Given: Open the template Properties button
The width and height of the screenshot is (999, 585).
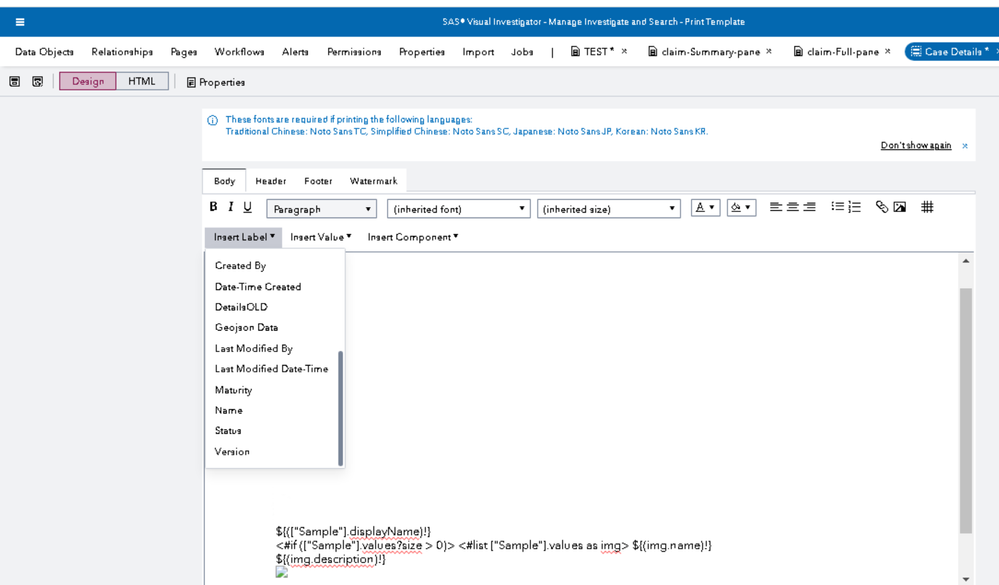Looking at the screenshot, I should [215, 82].
